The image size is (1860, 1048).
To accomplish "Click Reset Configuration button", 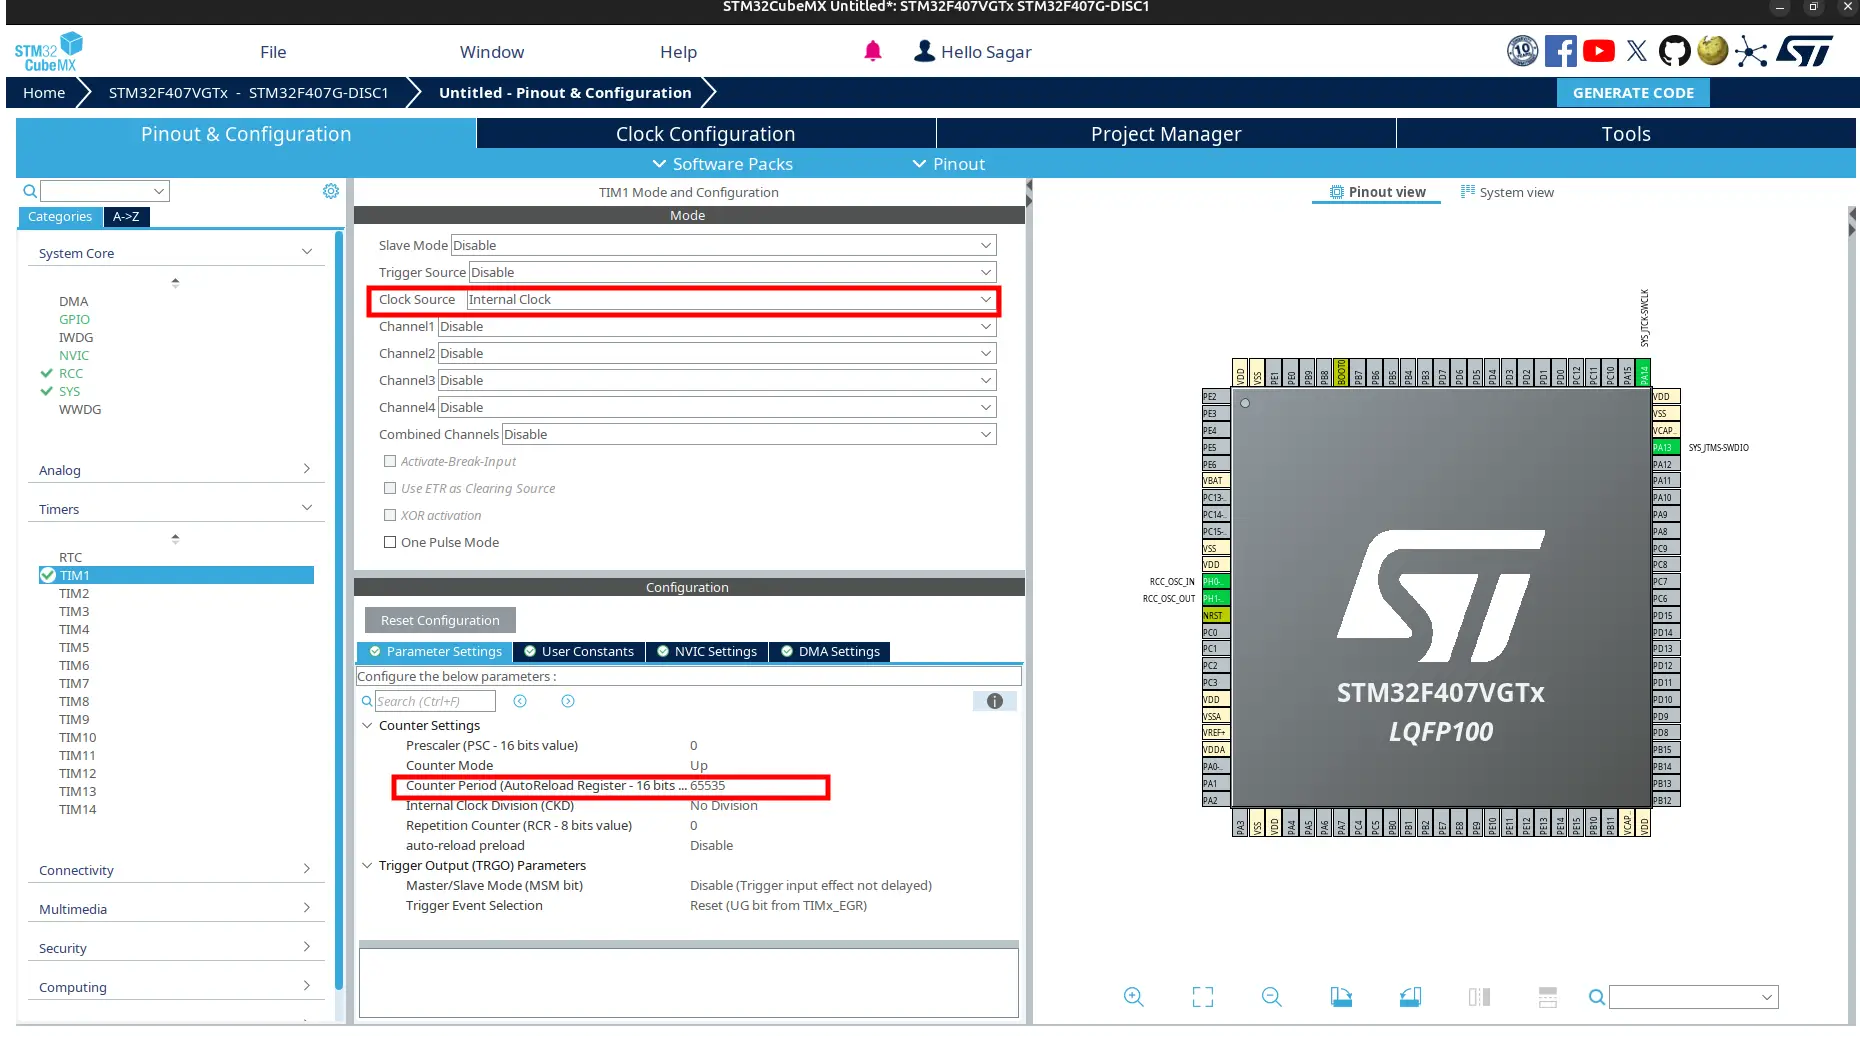I will pos(440,620).
